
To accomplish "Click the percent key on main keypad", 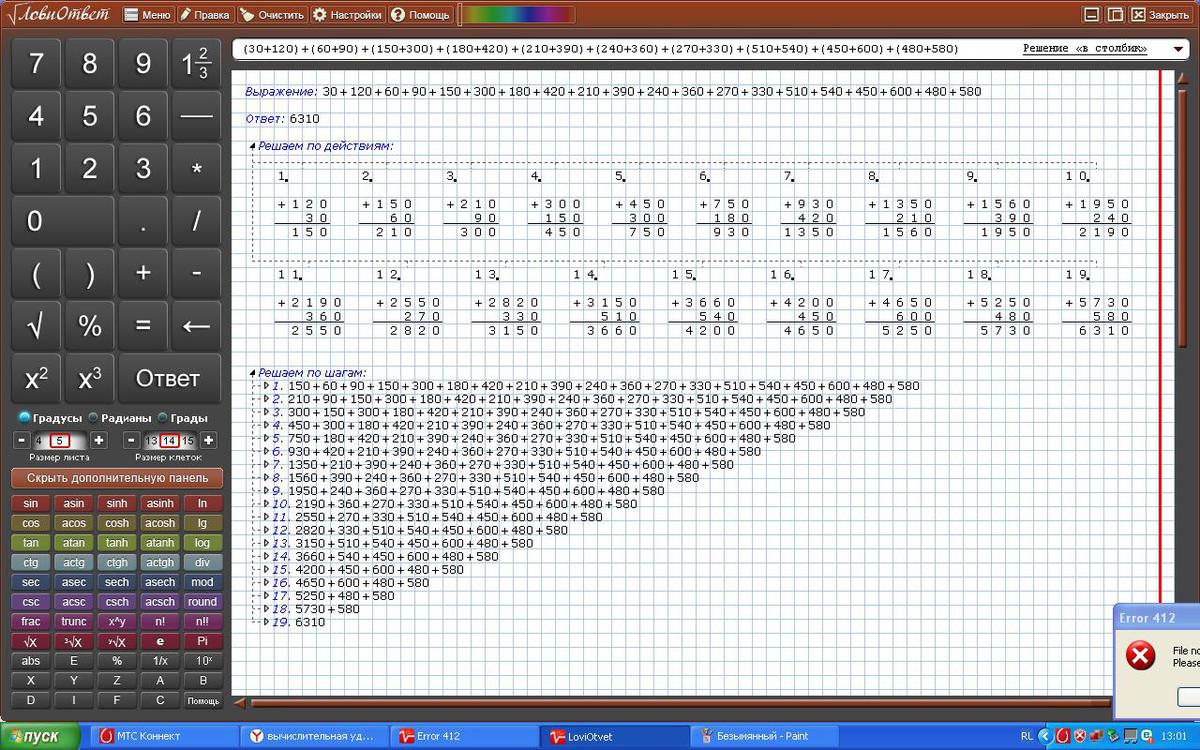I will (90, 325).
